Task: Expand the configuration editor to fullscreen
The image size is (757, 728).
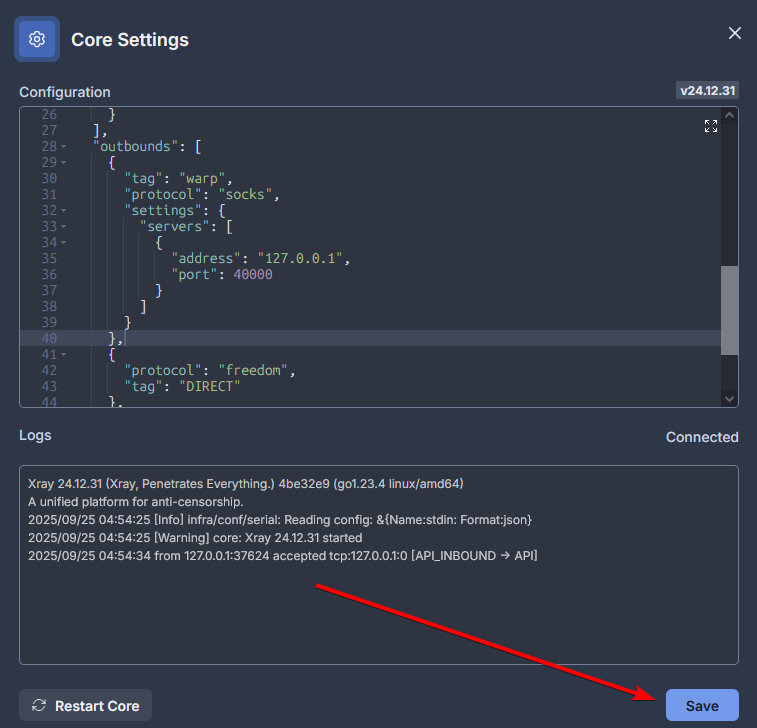Action: point(710,126)
